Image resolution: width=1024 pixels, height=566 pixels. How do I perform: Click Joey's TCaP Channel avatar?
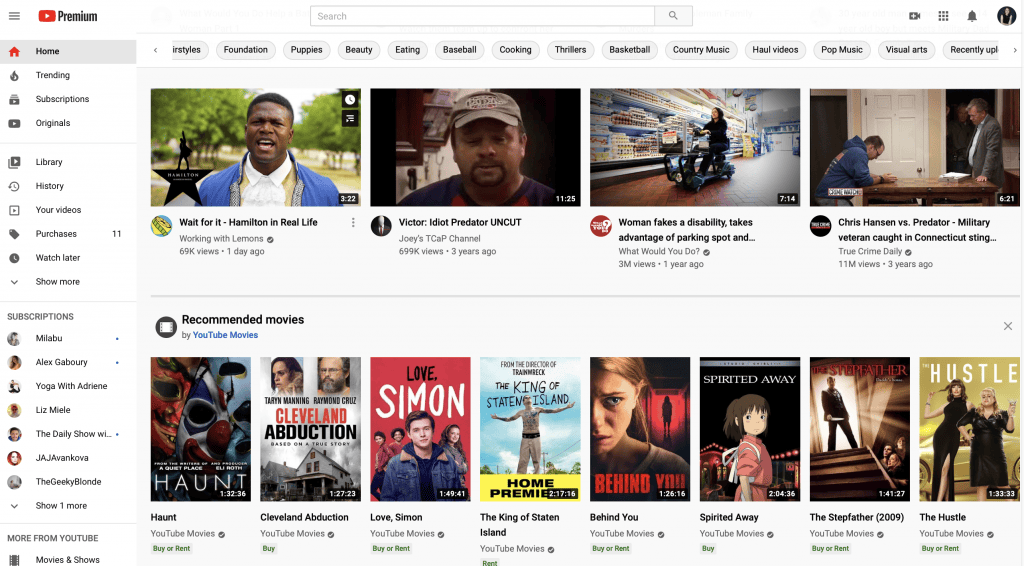coord(381,226)
